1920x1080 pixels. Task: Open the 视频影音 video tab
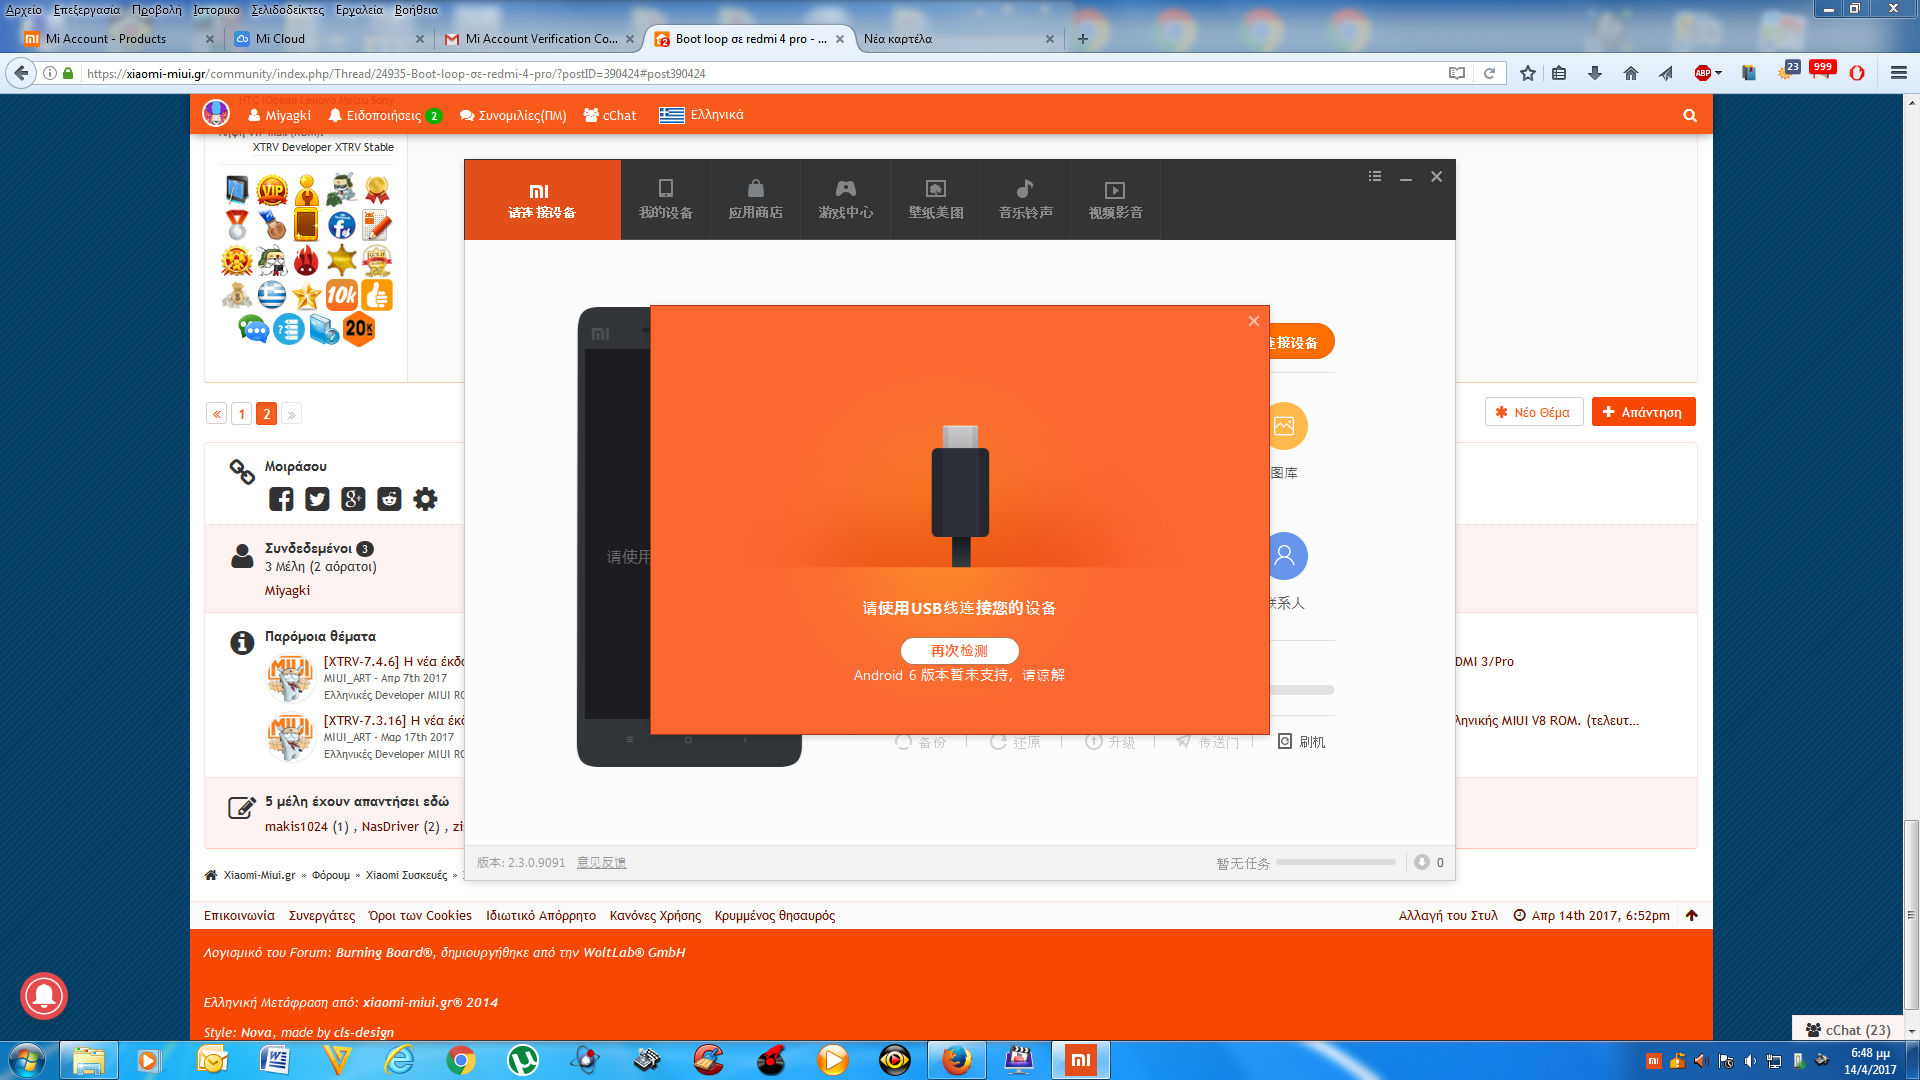tap(1115, 199)
